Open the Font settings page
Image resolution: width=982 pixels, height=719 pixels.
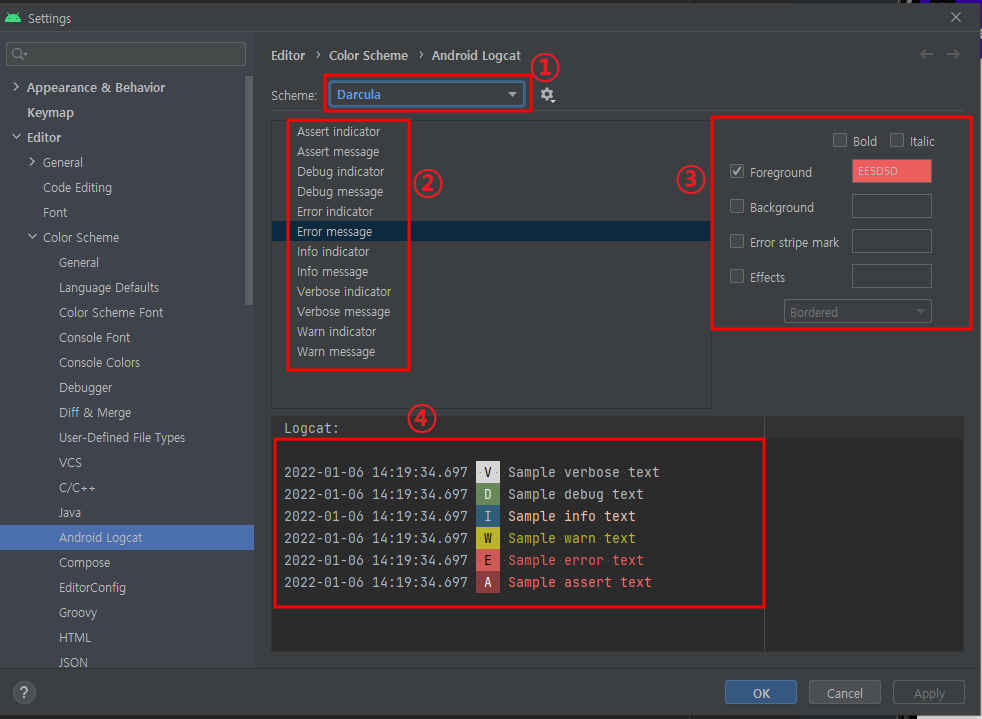point(55,212)
